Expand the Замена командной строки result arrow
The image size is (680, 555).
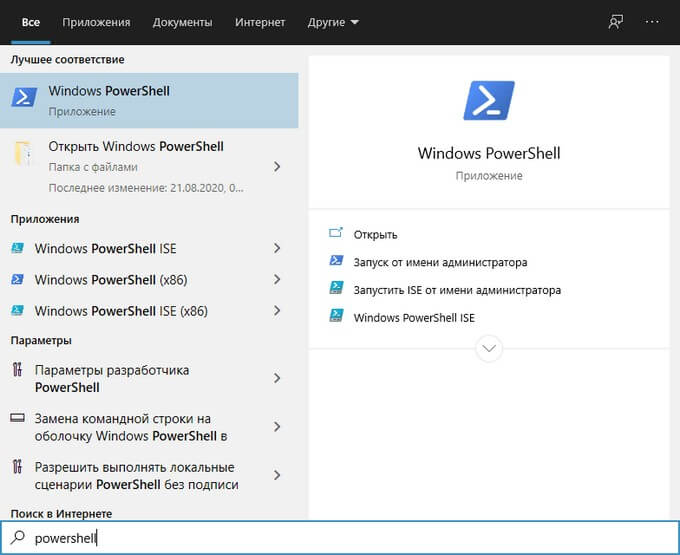[x=277, y=427]
